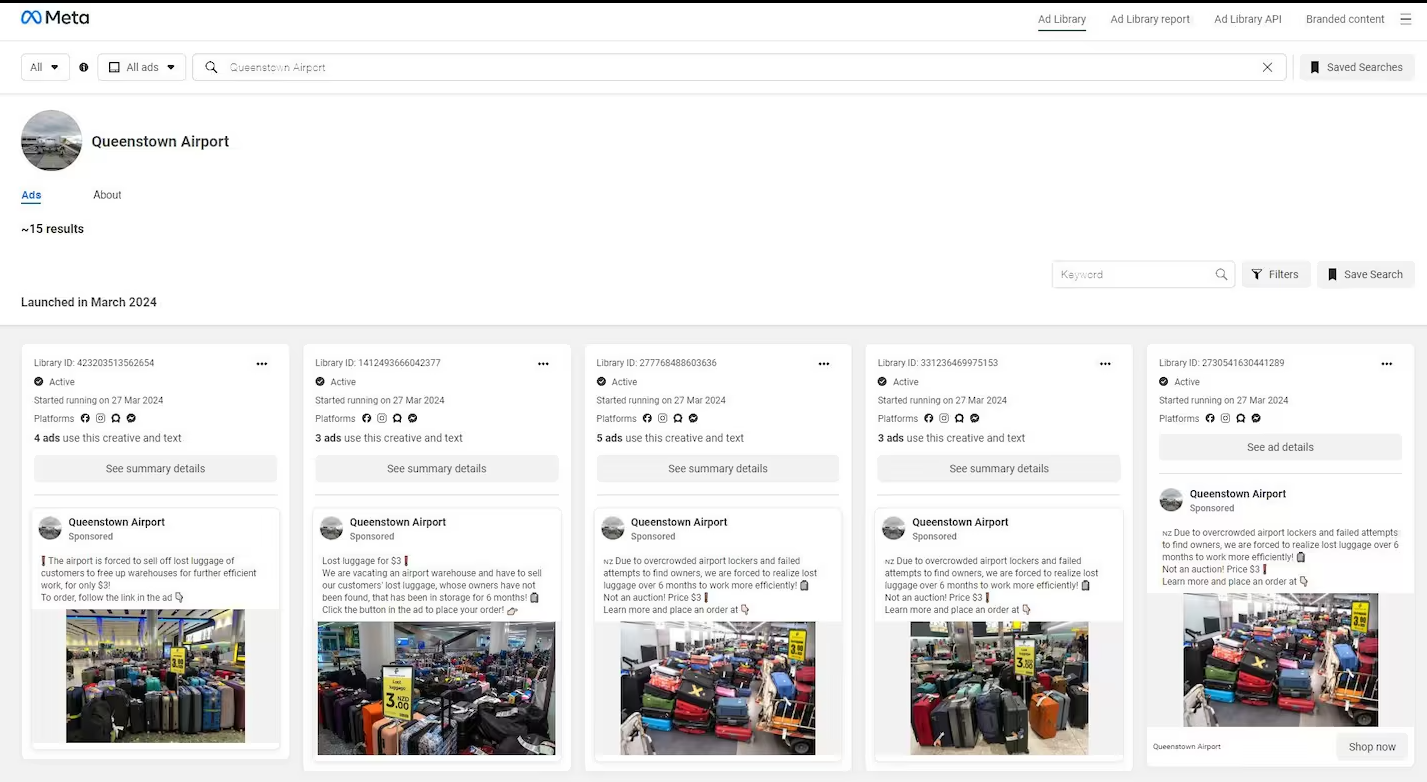Click the Queenstown Airport name in ad 1412493666042377
The width and height of the screenshot is (1427, 782).
398,522
